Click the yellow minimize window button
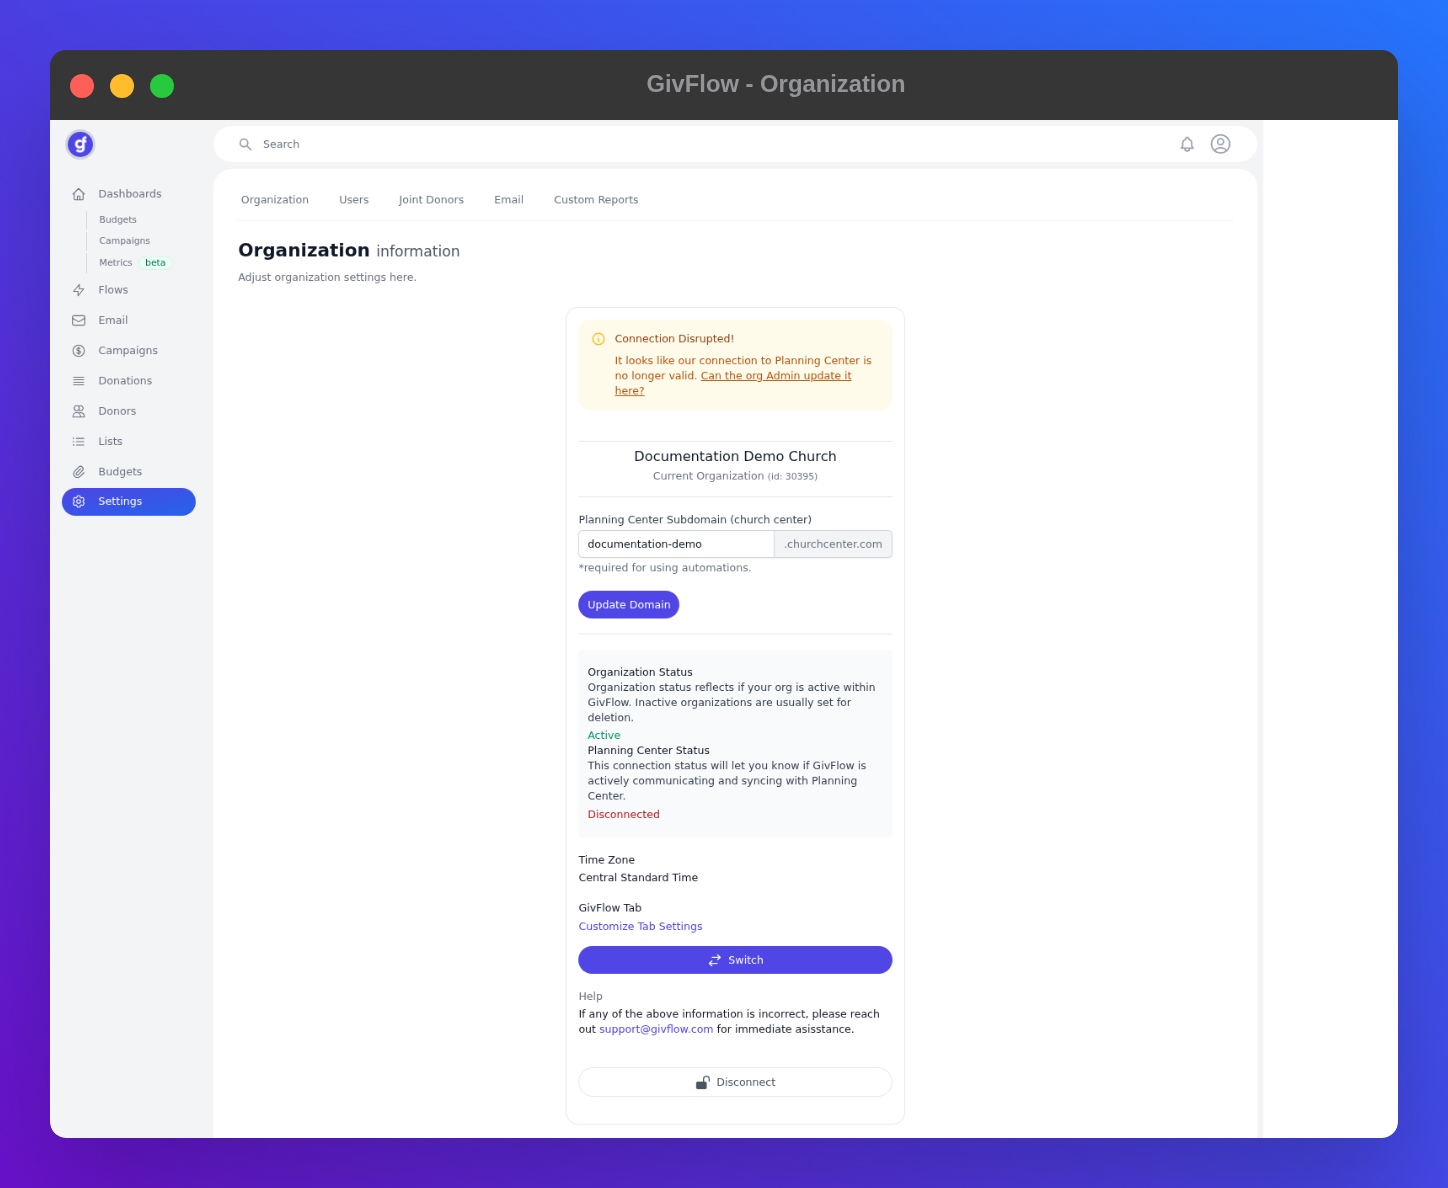1448x1188 pixels. [x=122, y=86]
